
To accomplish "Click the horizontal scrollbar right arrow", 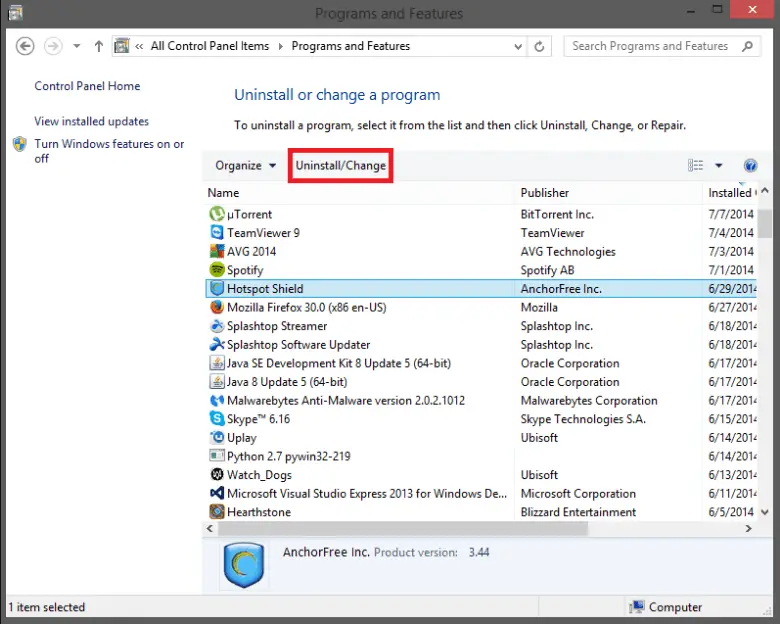I will [x=749, y=529].
